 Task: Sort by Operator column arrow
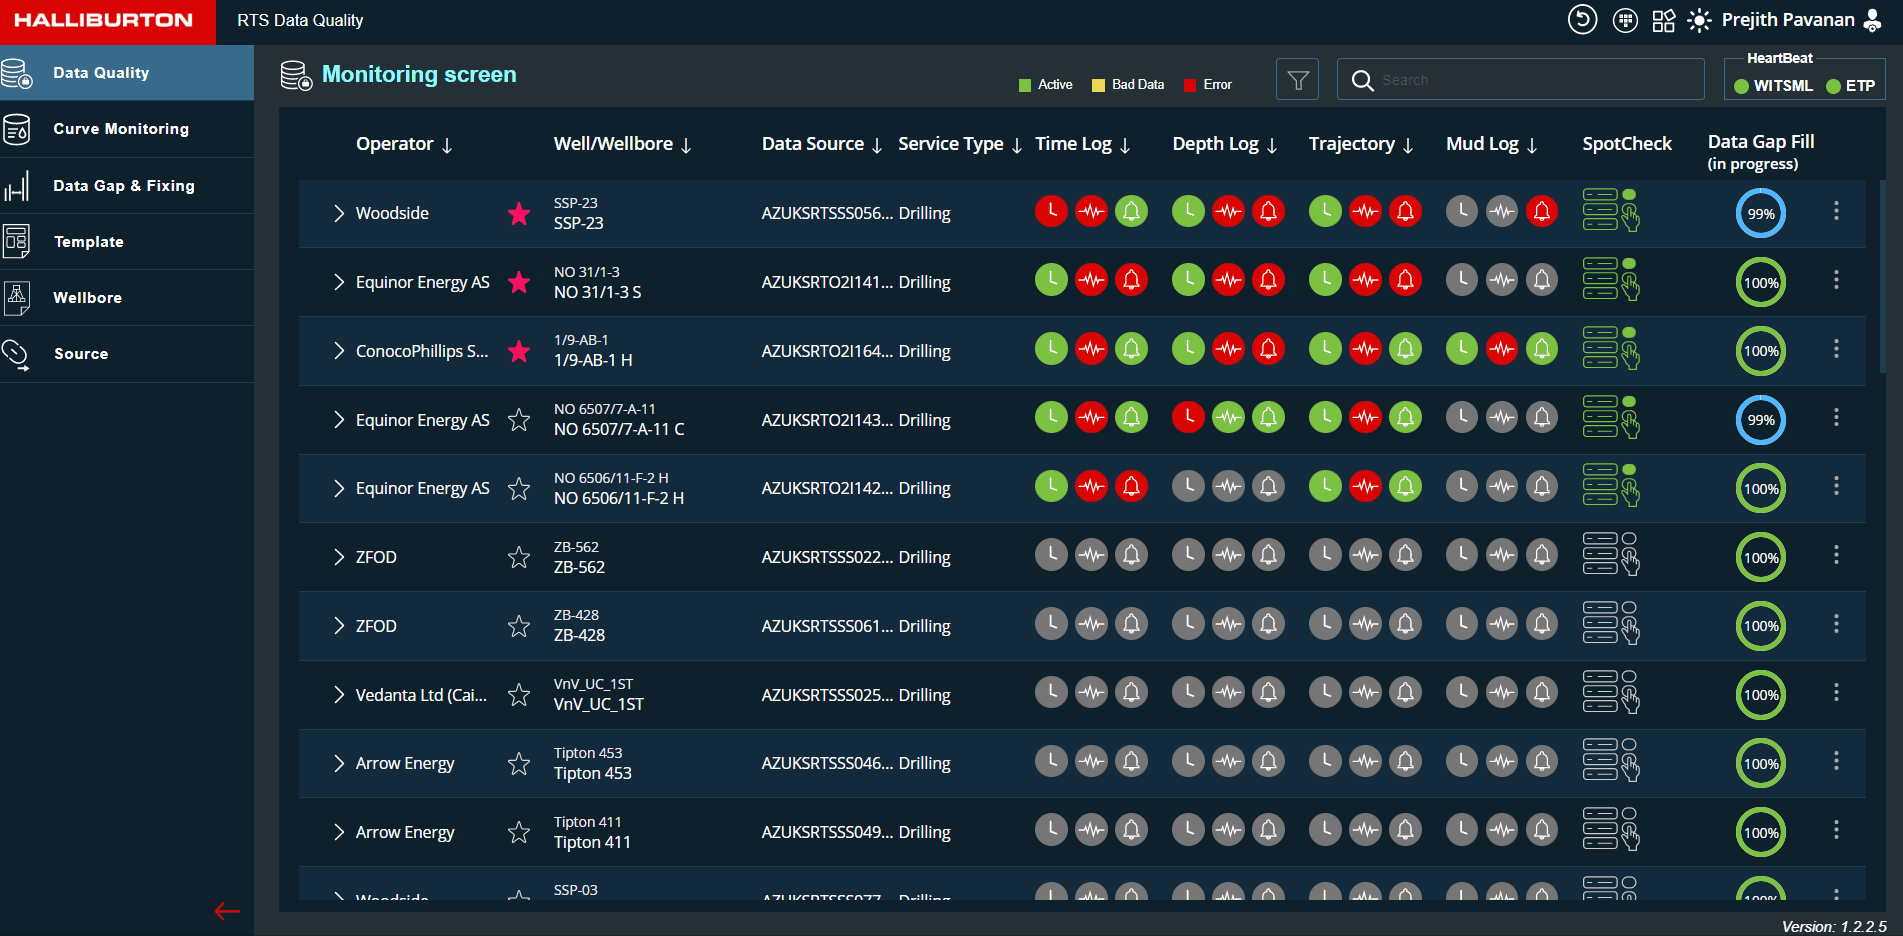pyautogui.click(x=447, y=145)
